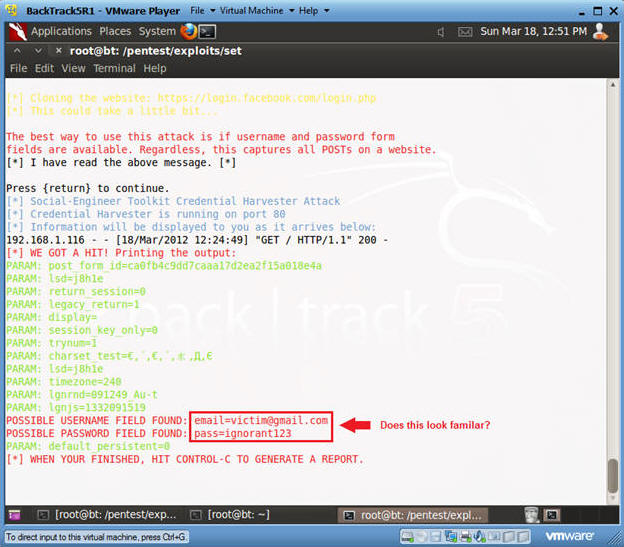Click the 'PARAM: session_key_only=0' line

[x=82, y=330]
